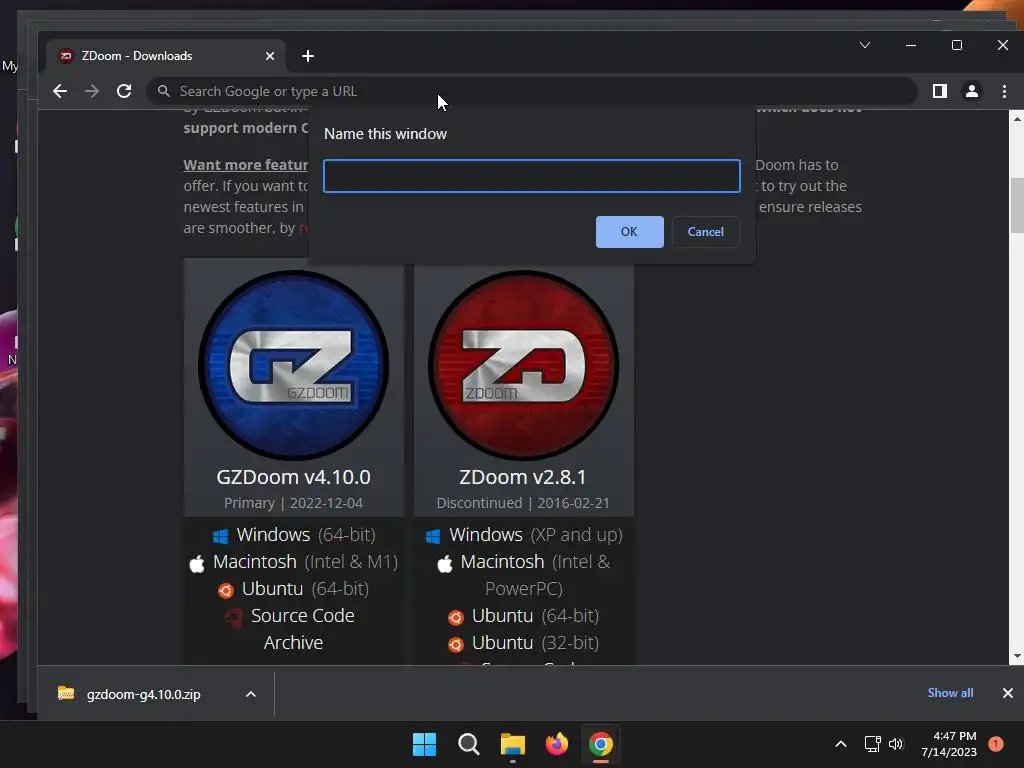1024x768 pixels.
Task: Show hidden system tray icons
Action: coord(841,744)
